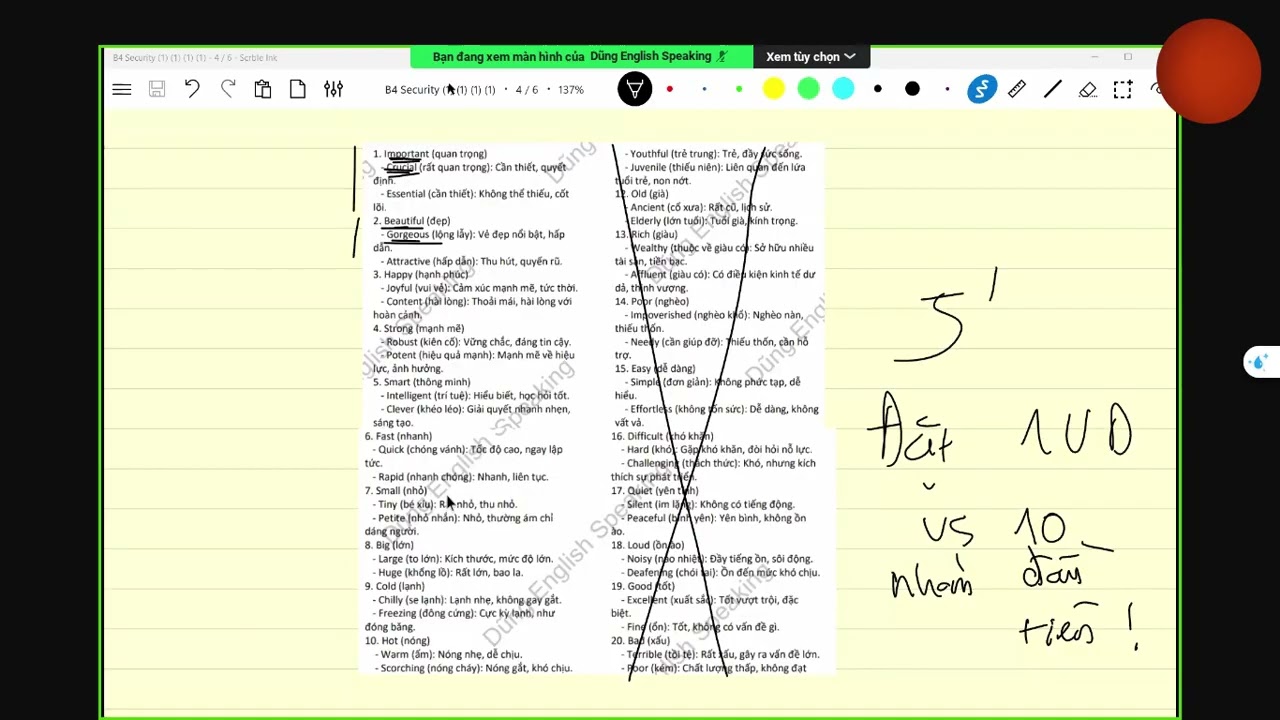Click the heading 9. Cold (lạnh)
The width and height of the screenshot is (1280, 720).
[x=395, y=586]
